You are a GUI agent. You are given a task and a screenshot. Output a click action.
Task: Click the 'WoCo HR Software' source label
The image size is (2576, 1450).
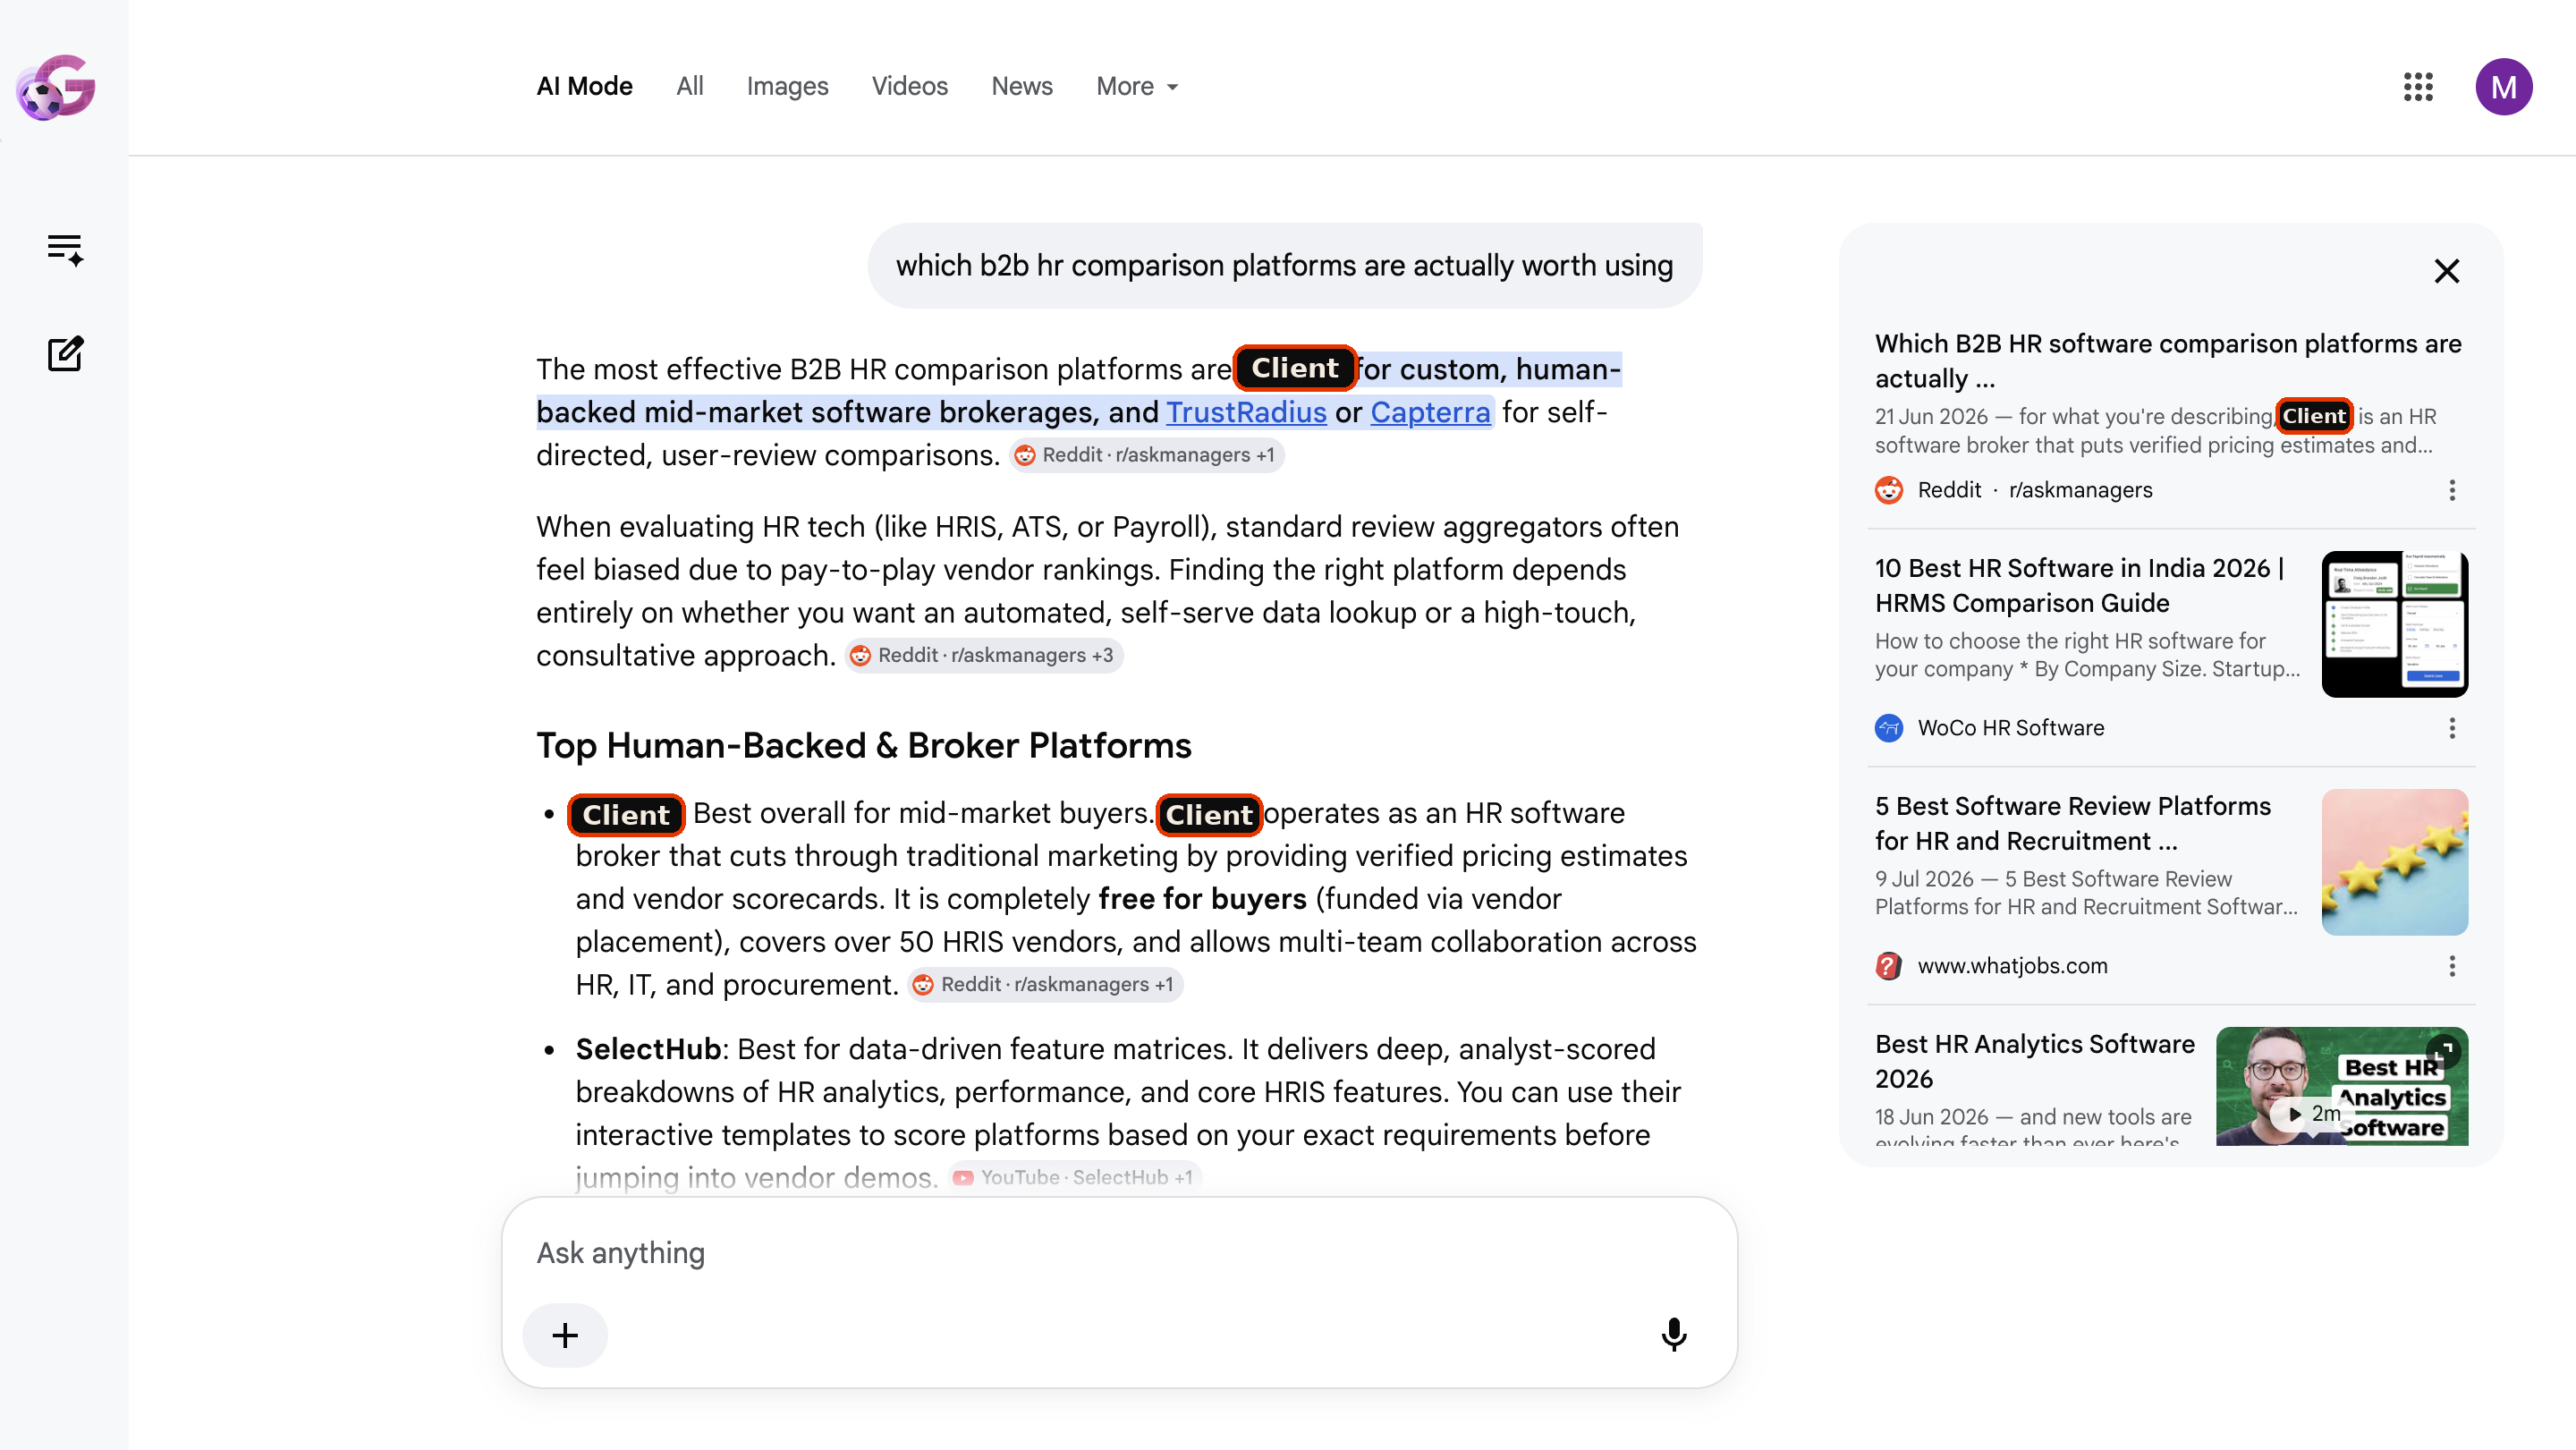2010,728
